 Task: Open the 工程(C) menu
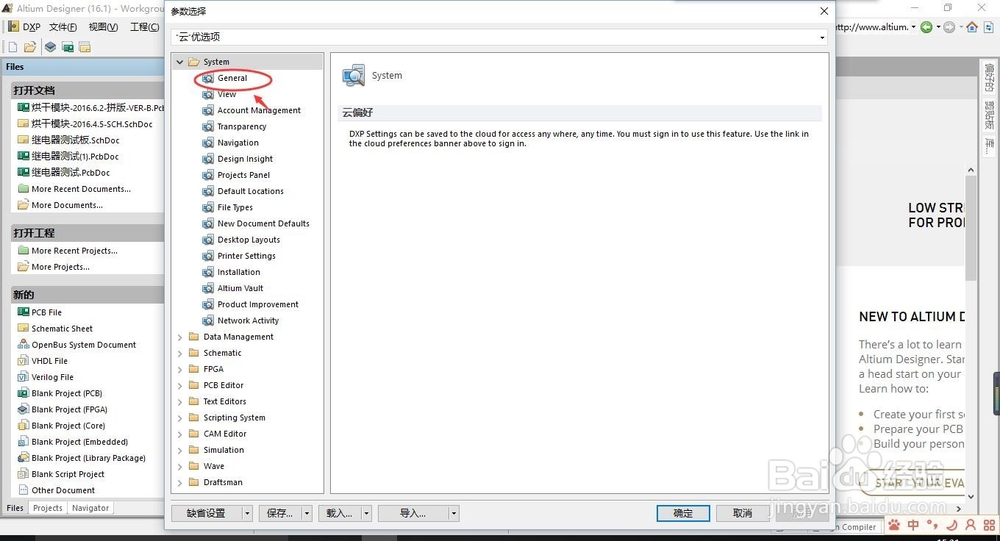coord(144,27)
